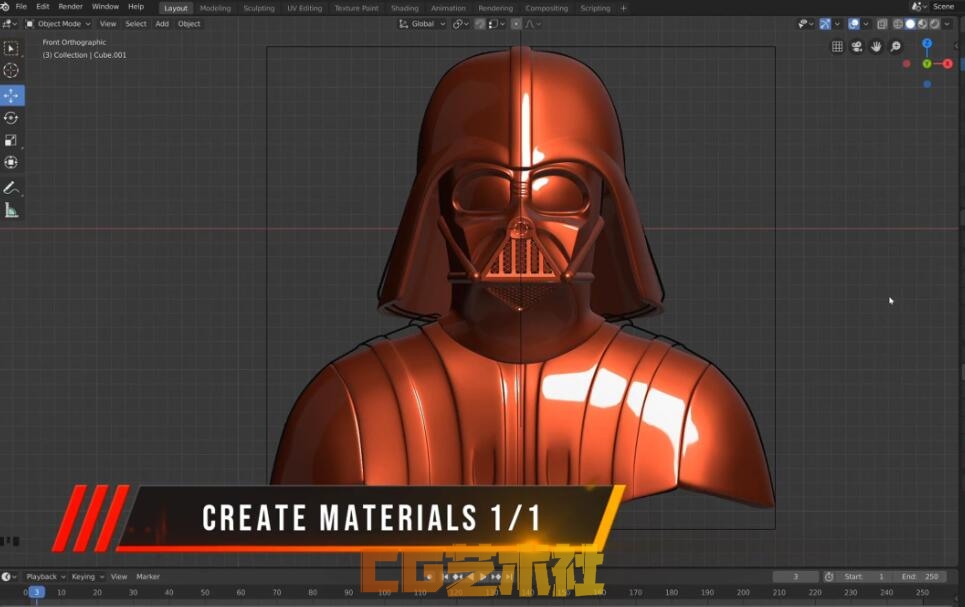Click the hand pan view icon
This screenshot has height=607, width=965.
click(876, 47)
